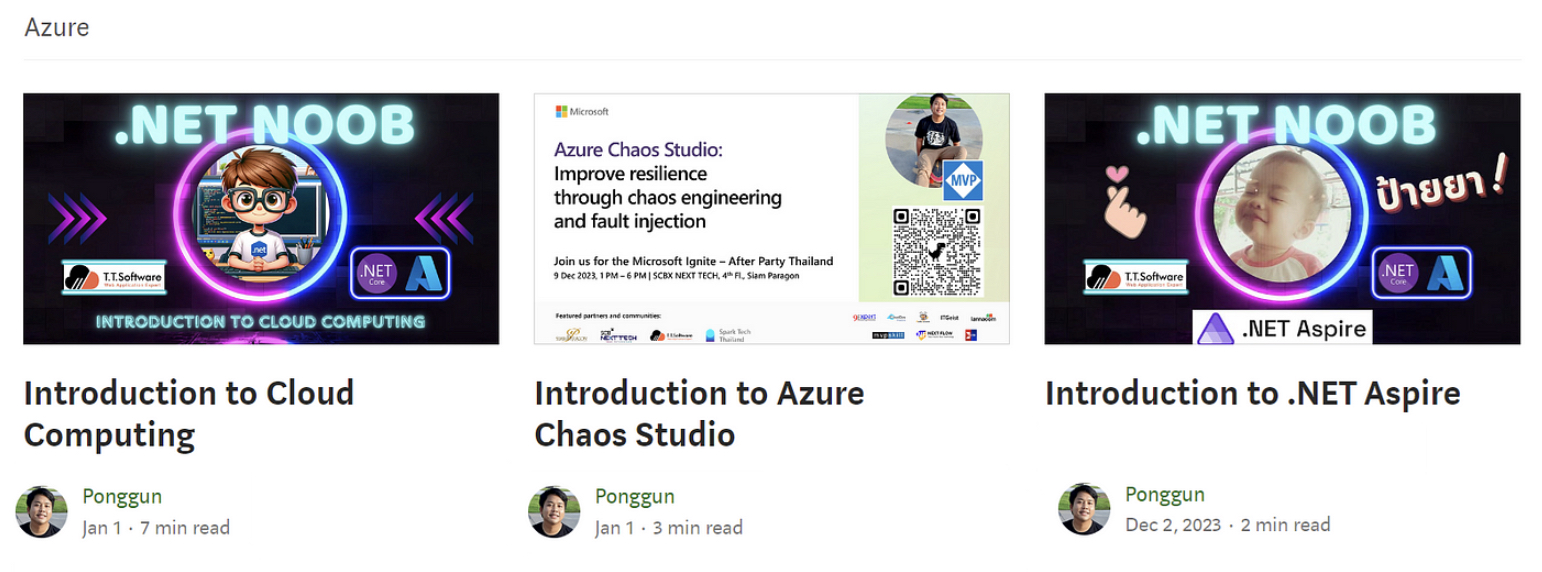Click the 'Introduction to .NET Aspire' title
Screen dimensions: 1542x572
coord(1253,393)
